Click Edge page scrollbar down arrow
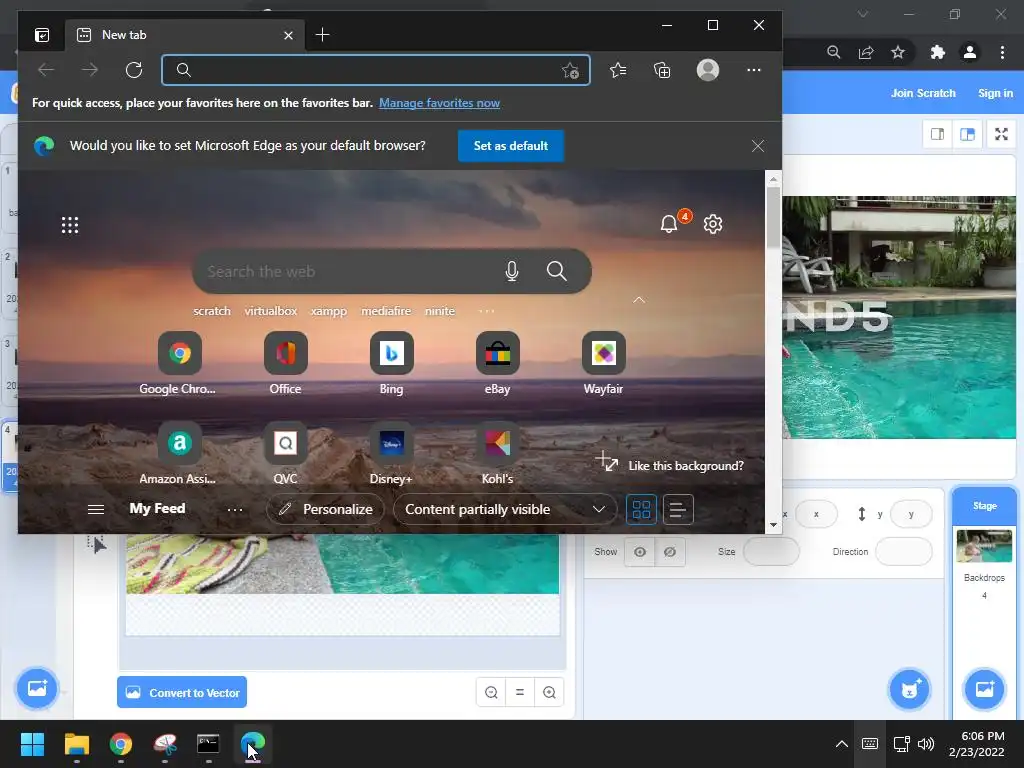This screenshot has width=1024, height=768. (x=773, y=525)
